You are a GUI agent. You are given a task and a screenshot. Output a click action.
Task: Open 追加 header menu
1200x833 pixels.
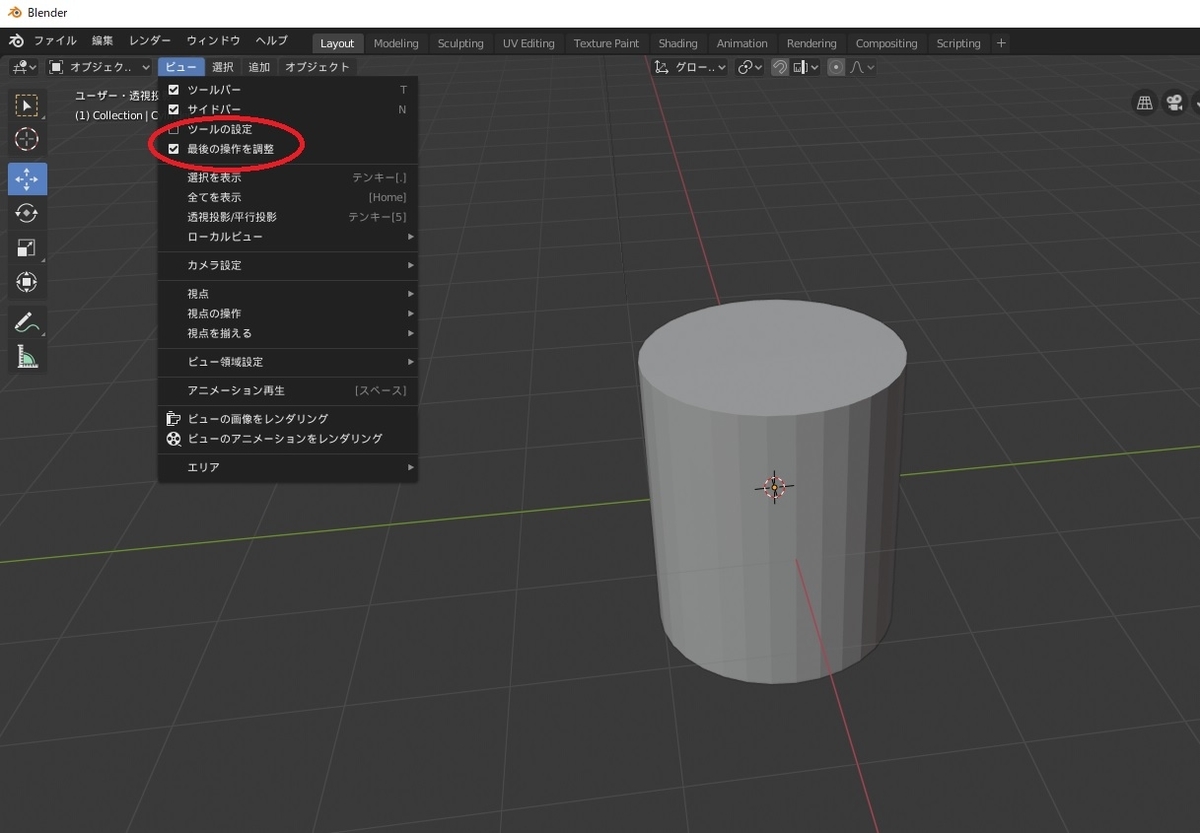[x=259, y=67]
